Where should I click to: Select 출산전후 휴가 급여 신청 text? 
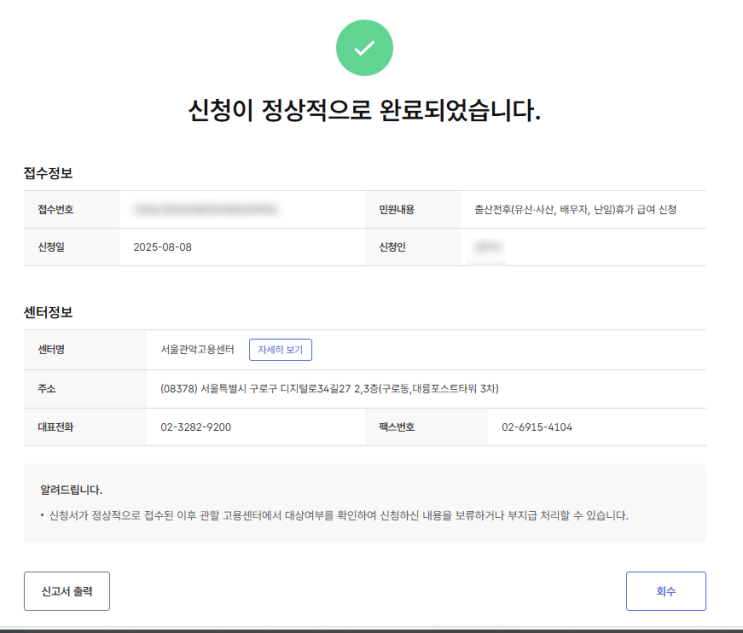[x=576, y=209]
